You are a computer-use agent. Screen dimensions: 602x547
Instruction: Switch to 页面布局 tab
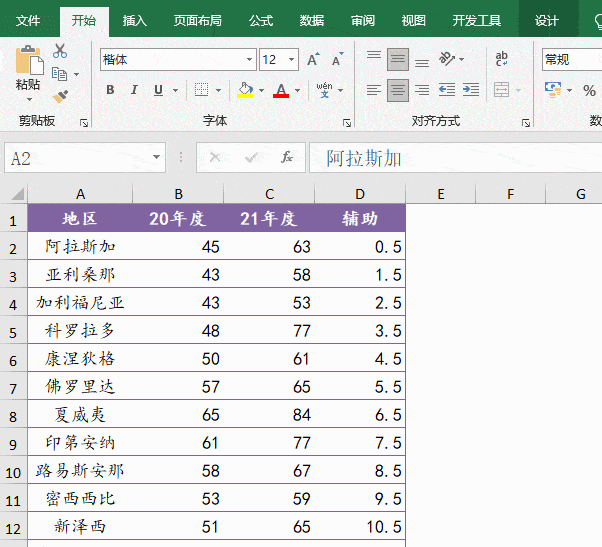(197, 20)
